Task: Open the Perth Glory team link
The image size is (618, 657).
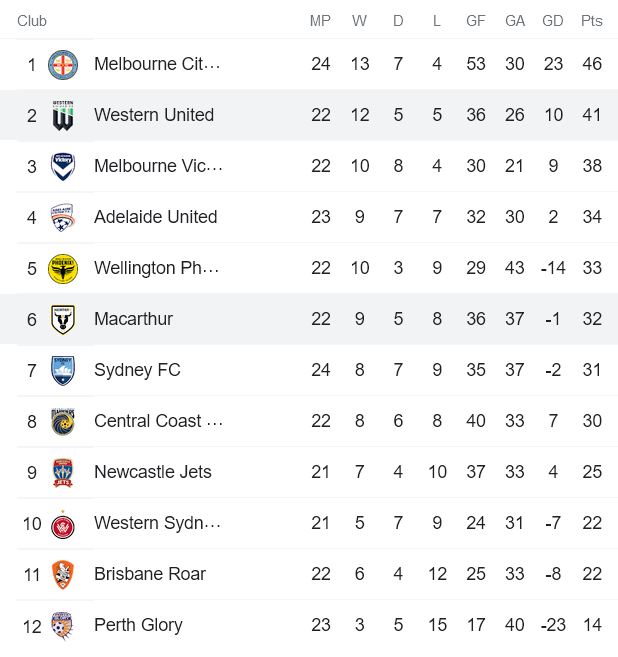Action: coord(138,625)
